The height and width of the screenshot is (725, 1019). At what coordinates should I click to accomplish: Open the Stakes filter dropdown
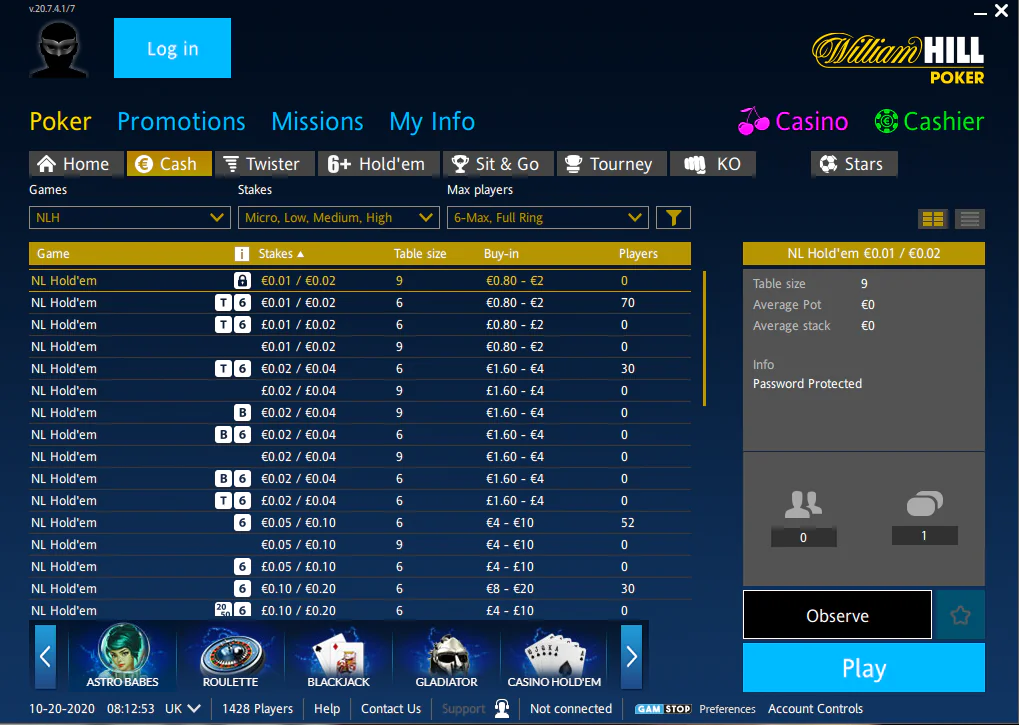click(x=339, y=217)
